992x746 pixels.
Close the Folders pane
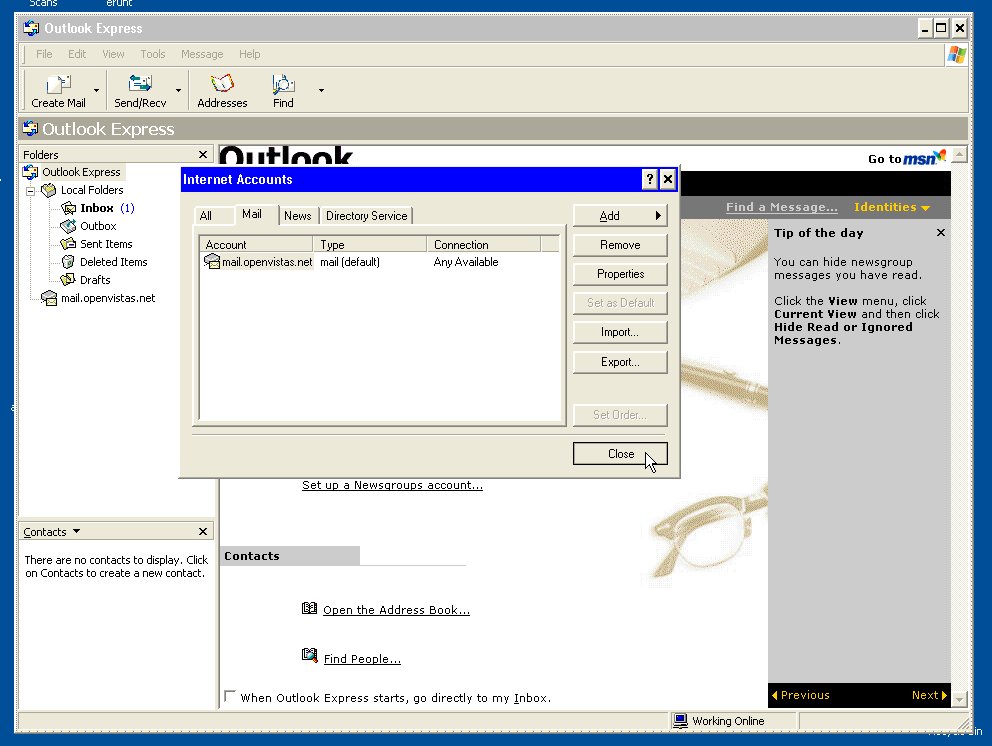coord(203,154)
